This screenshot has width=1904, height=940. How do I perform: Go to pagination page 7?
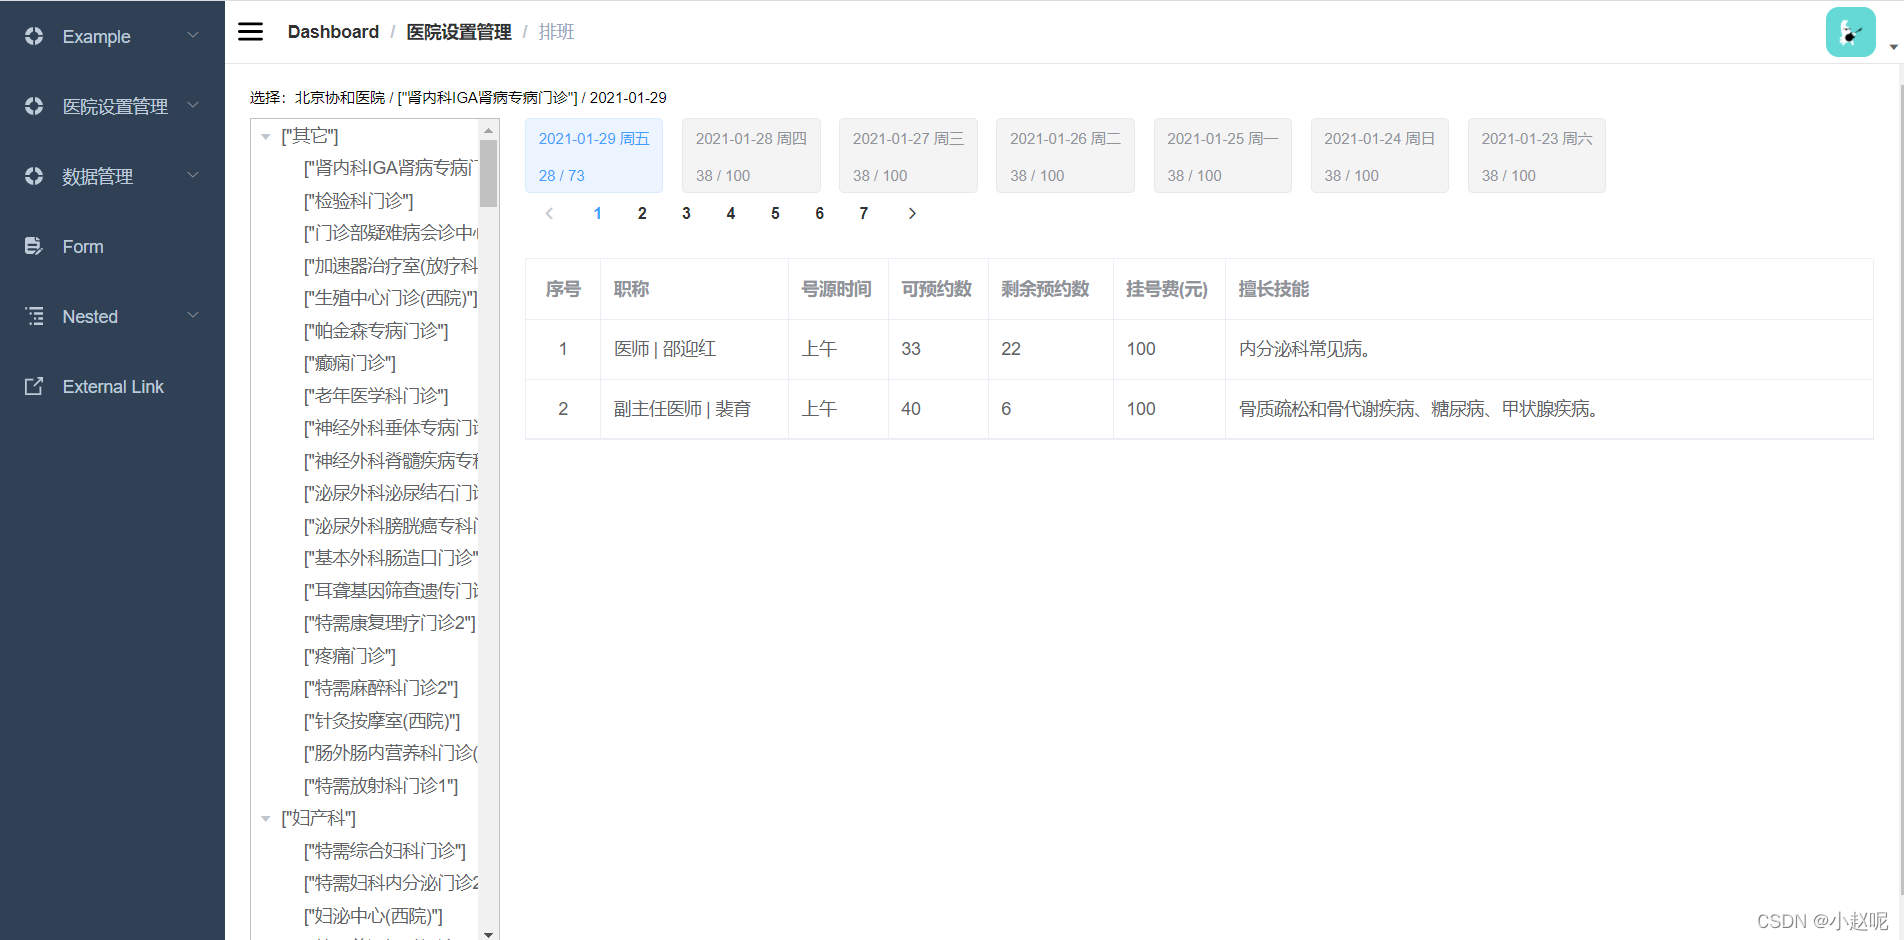pyautogui.click(x=864, y=213)
